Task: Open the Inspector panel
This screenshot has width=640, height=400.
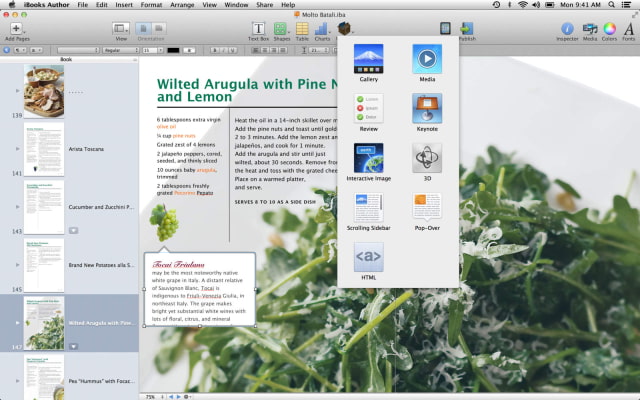Action: point(568,30)
